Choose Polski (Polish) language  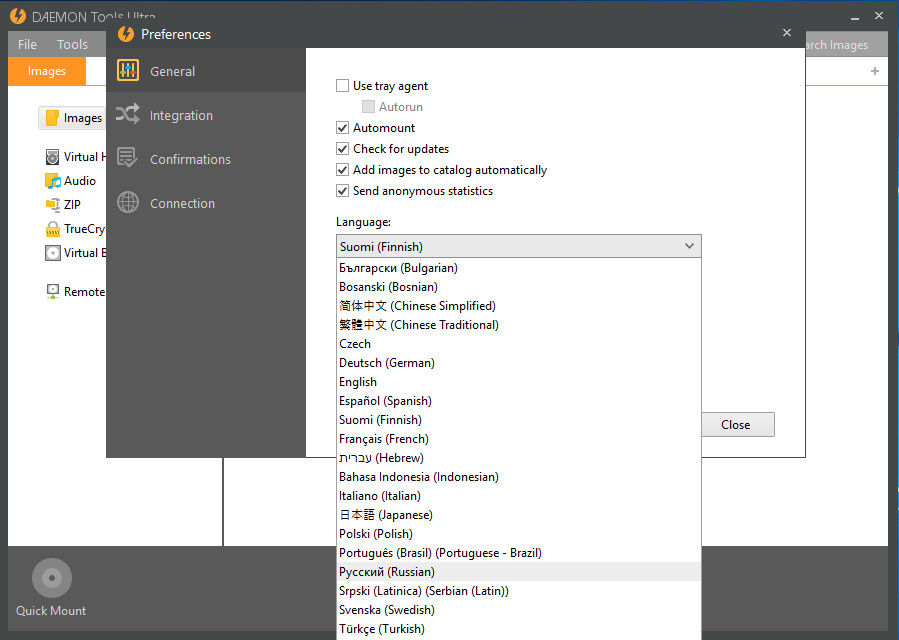pos(518,533)
